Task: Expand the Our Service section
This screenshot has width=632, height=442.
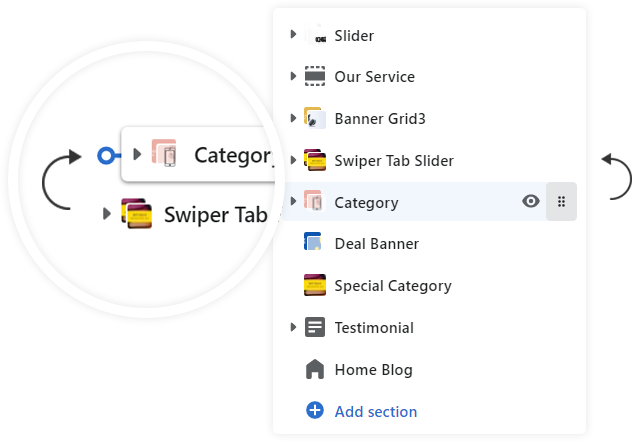Action: tap(293, 76)
